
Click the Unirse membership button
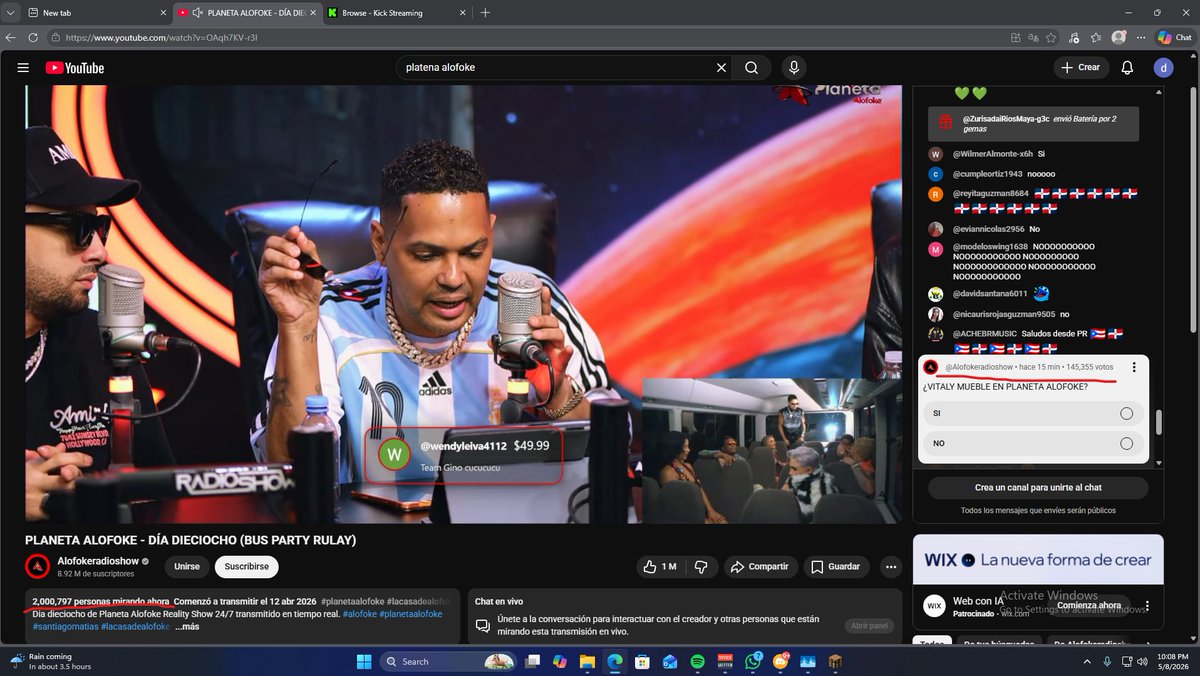(187, 566)
